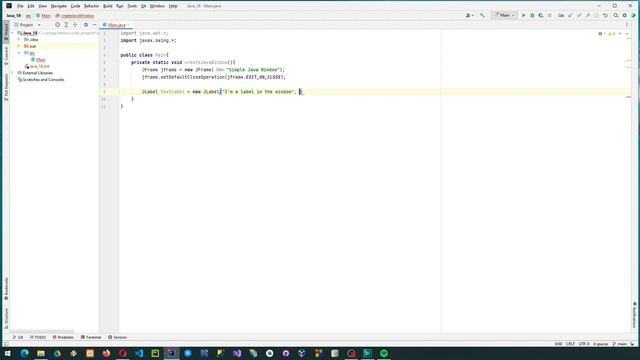Collapse the Java_18 project root node

tap(13, 33)
